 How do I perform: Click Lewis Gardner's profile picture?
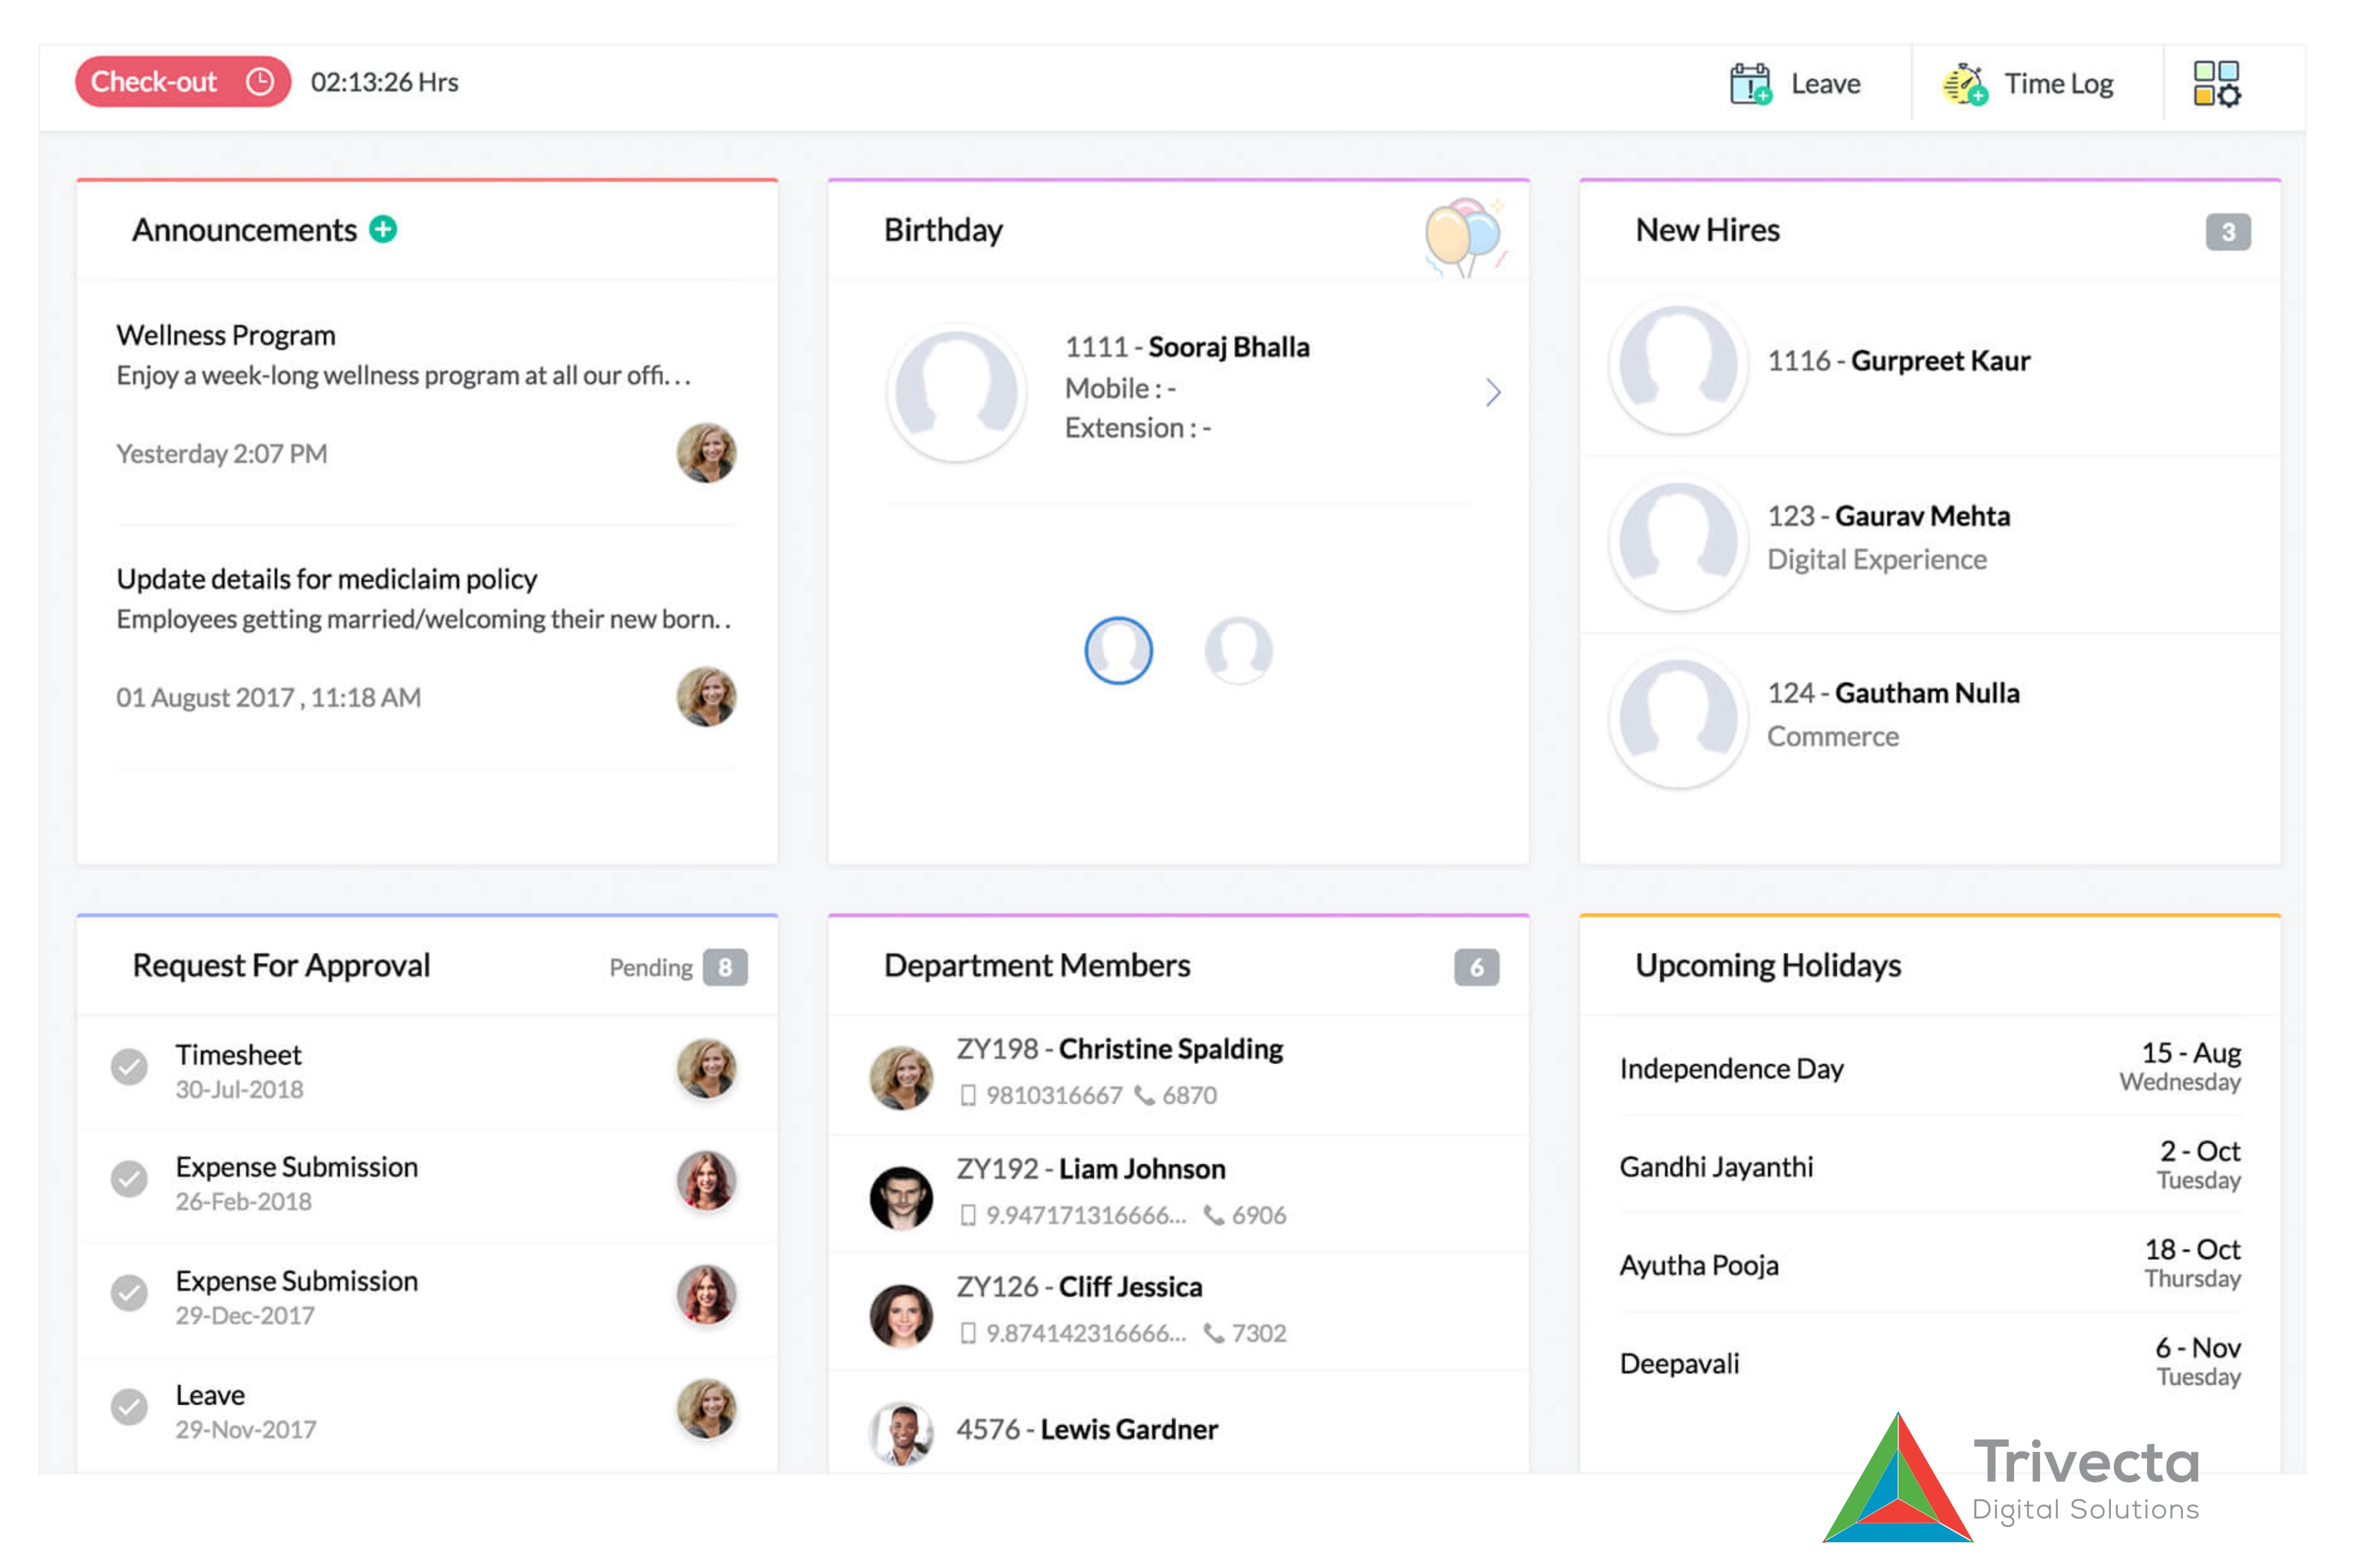click(901, 1433)
